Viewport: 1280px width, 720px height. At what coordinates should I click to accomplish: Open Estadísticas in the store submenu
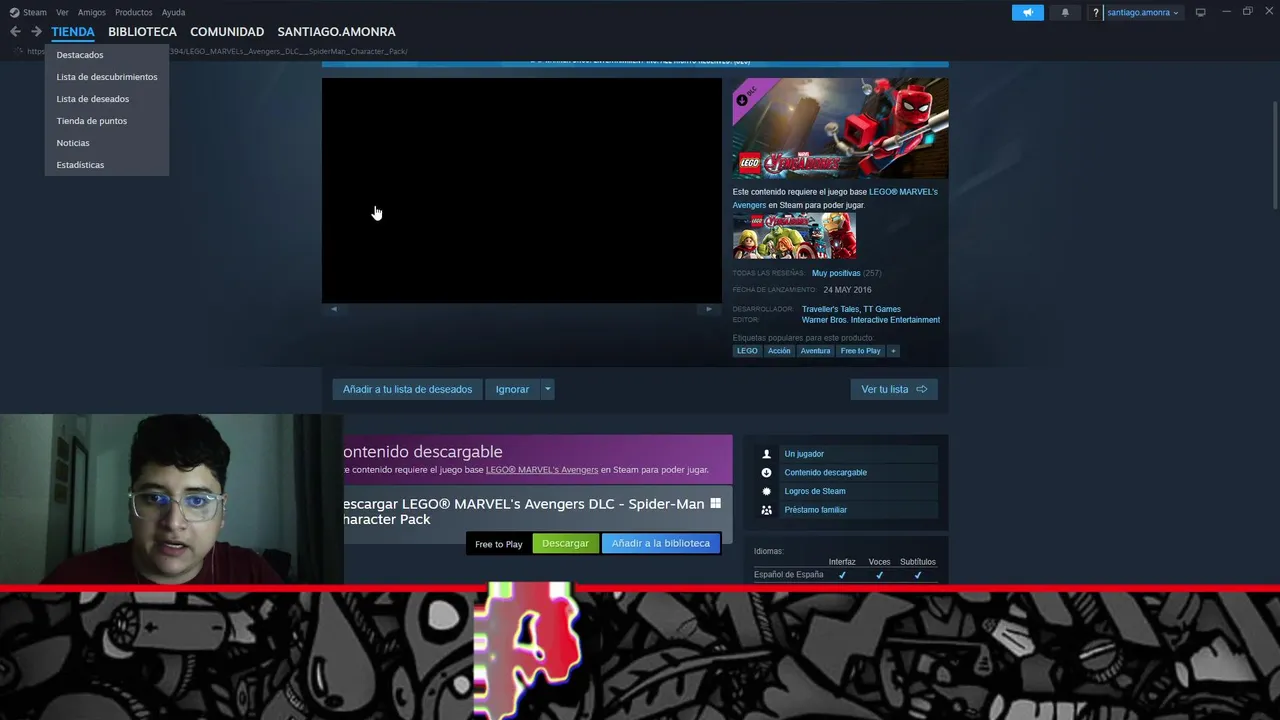80,165
